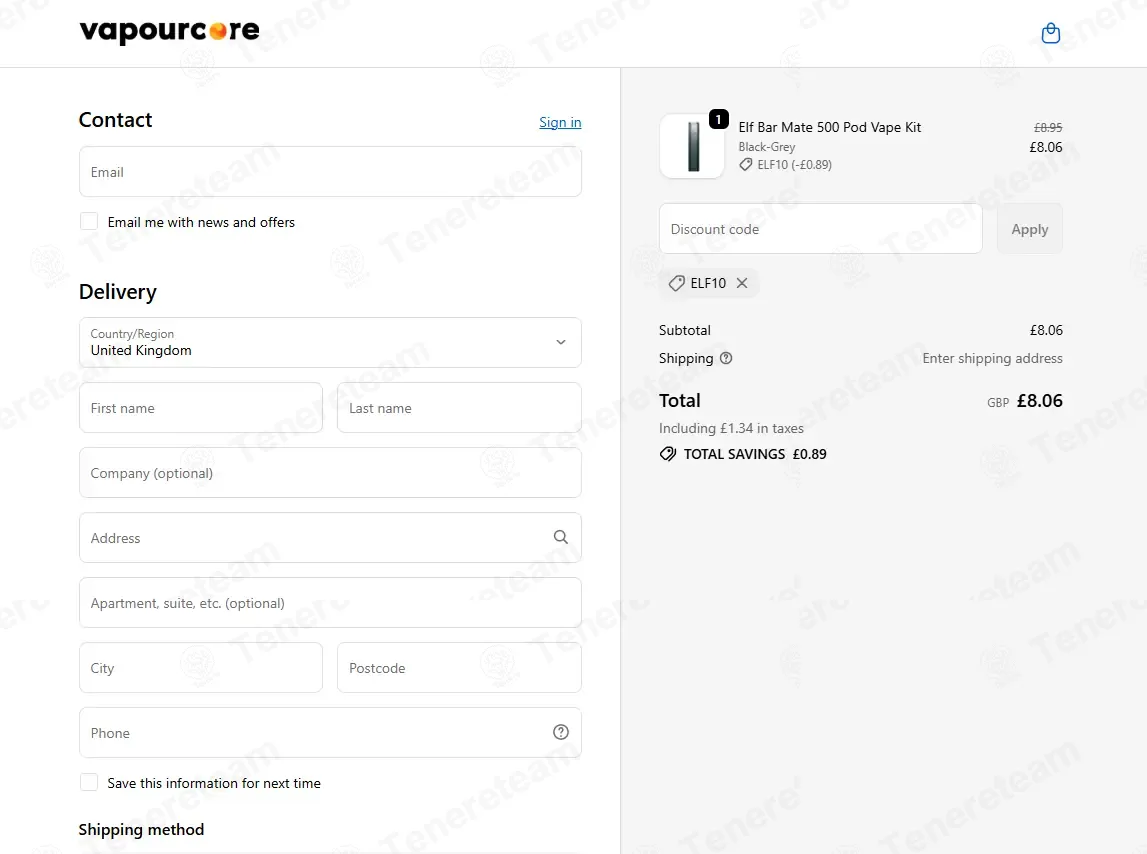Click the Enter shipping address text
This screenshot has height=854, width=1147.
tap(992, 359)
